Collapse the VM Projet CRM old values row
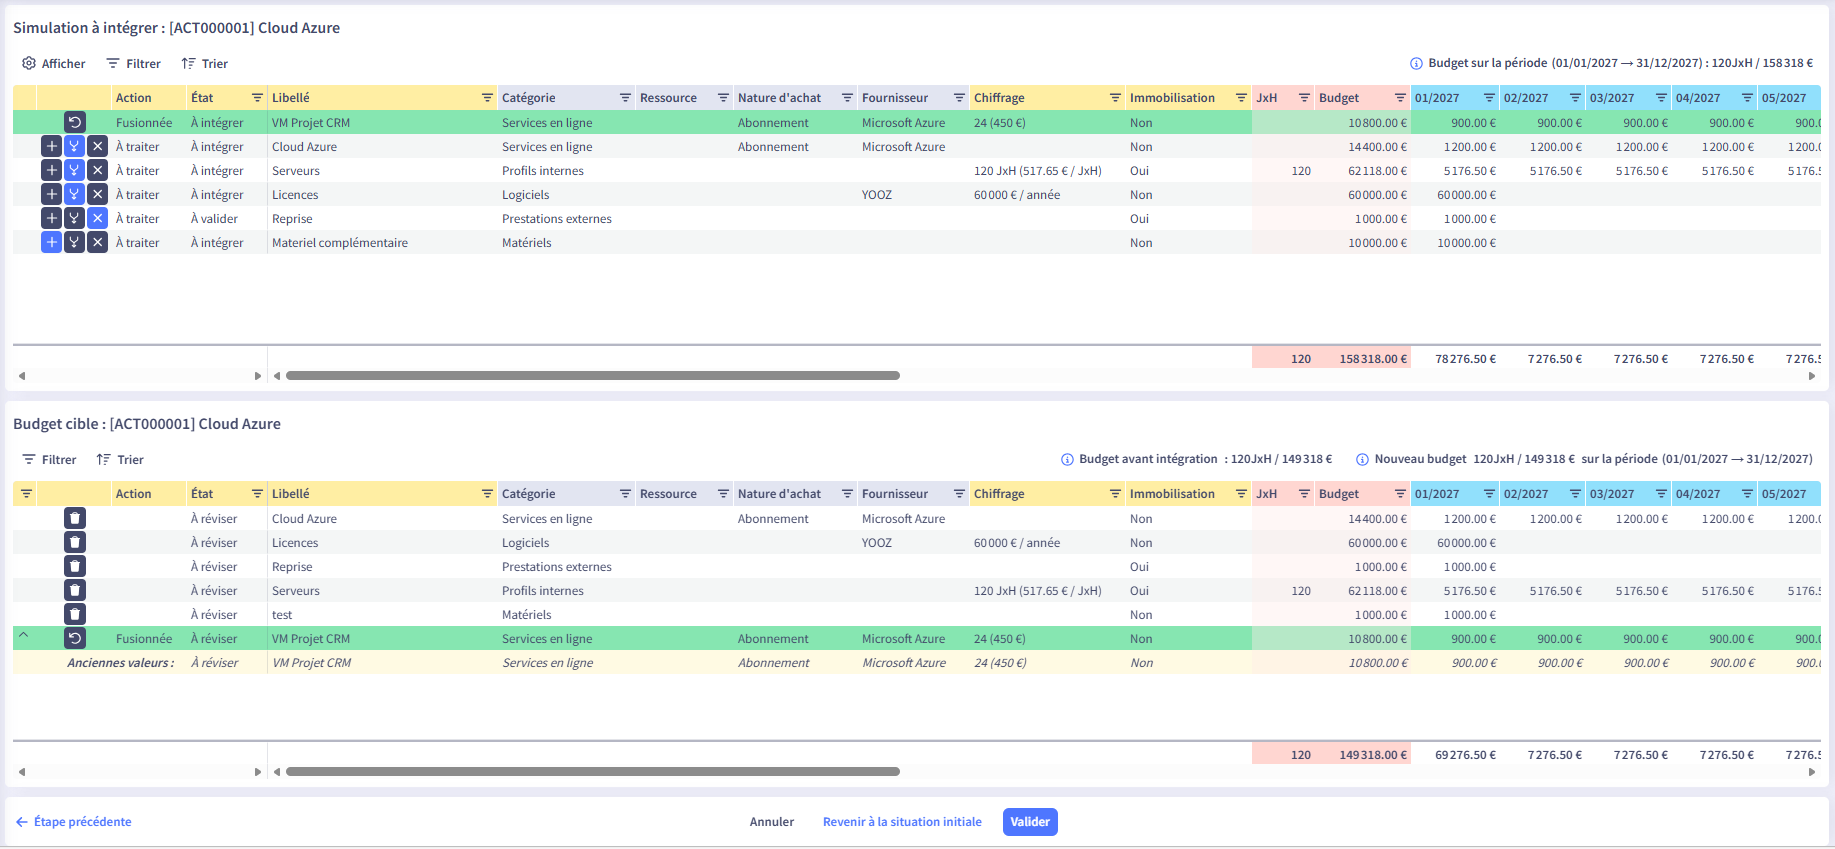The width and height of the screenshot is (1835, 849). [x=24, y=636]
